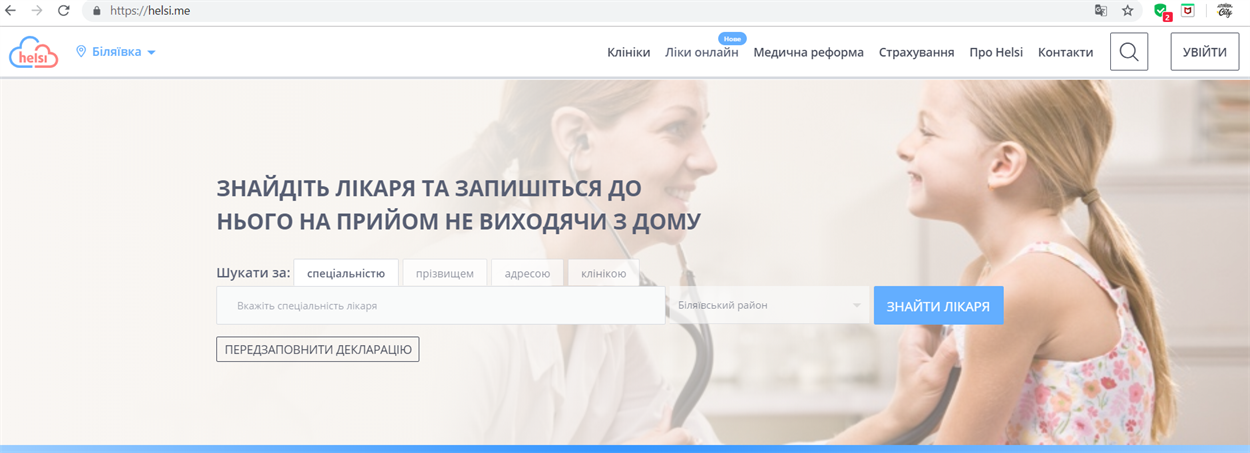Click the Helsi cloud logo
Screen dimensions: 1250x453
[34, 52]
